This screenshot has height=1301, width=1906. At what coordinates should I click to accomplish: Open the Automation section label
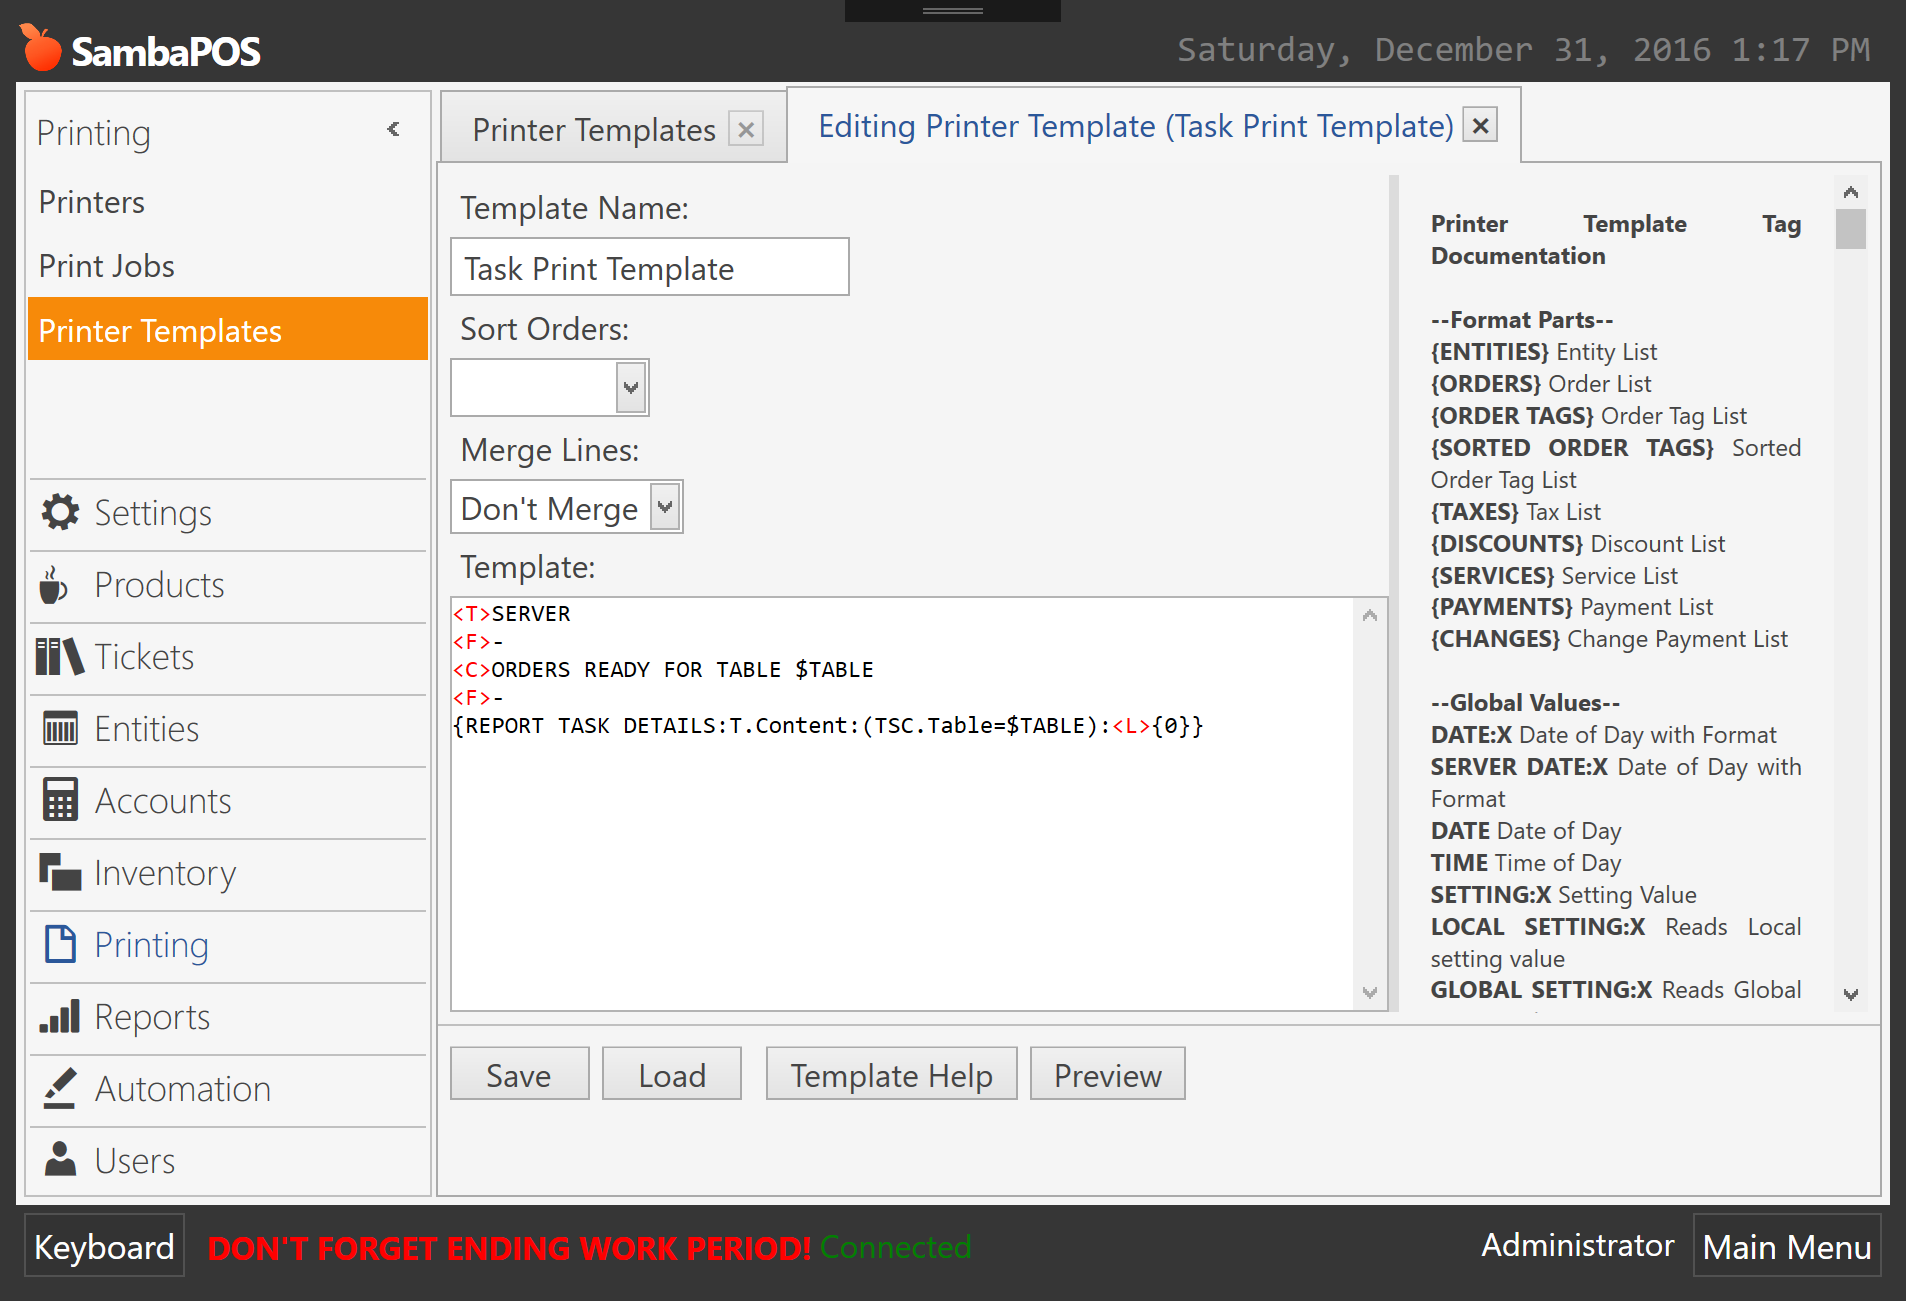pos(183,1089)
